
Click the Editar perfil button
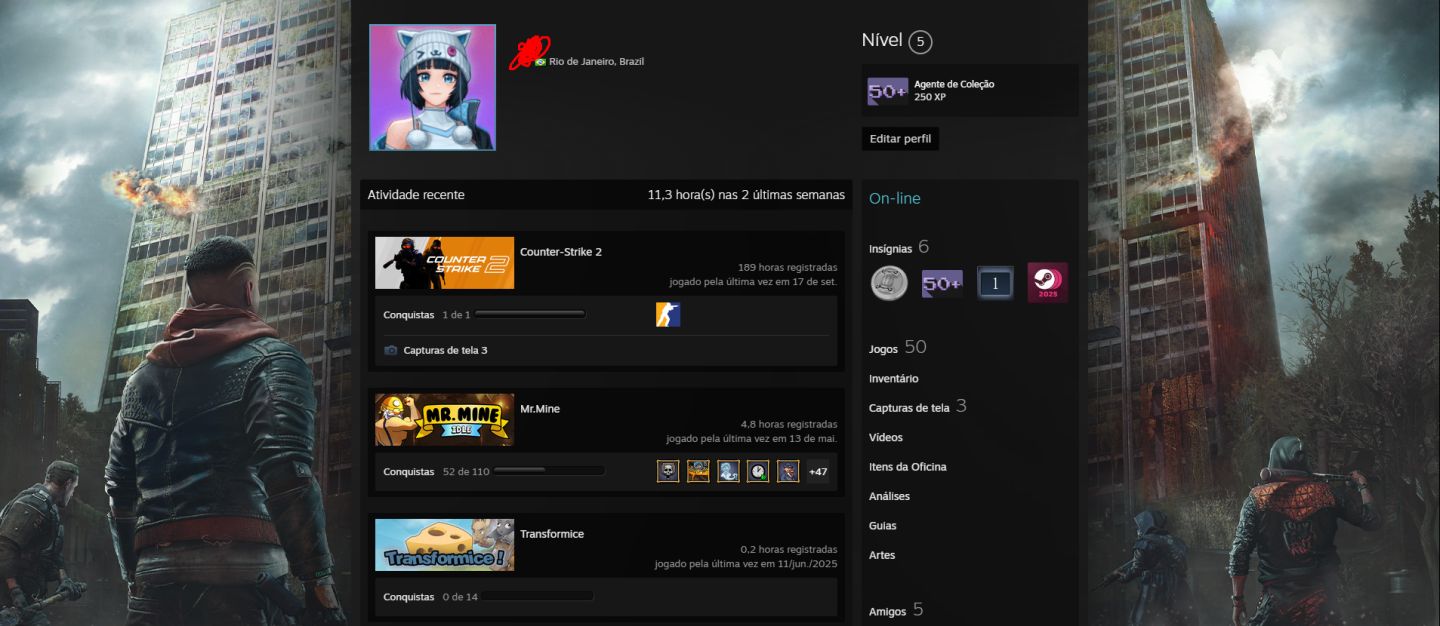click(900, 139)
